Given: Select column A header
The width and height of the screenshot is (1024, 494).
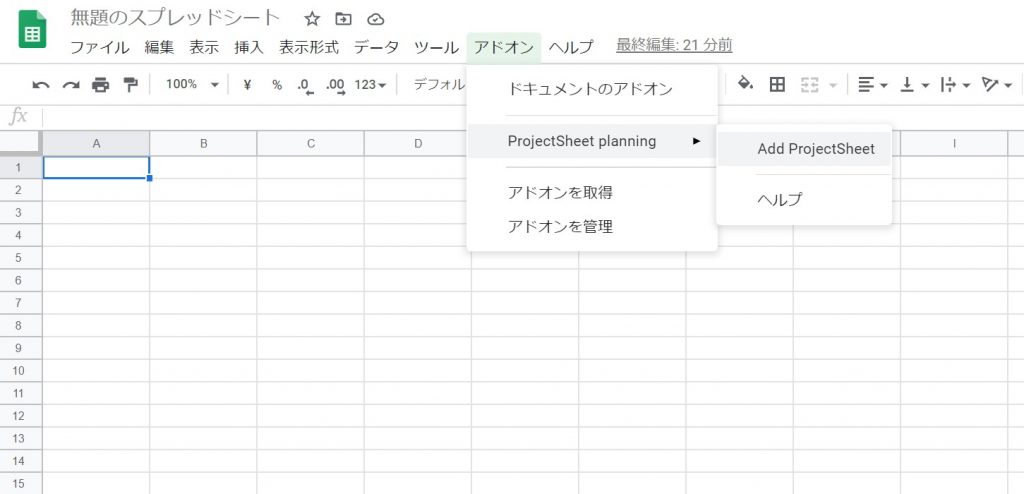Looking at the screenshot, I should tap(96, 144).
